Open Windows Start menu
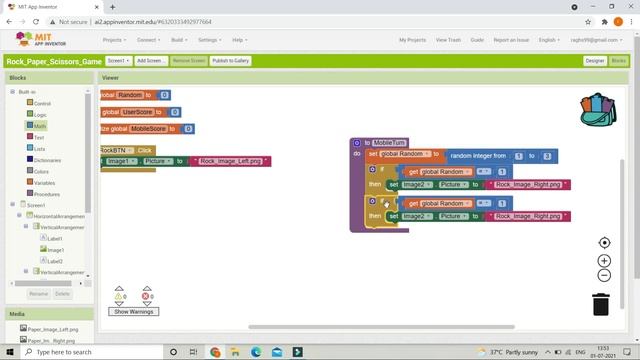 click(10, 352)
